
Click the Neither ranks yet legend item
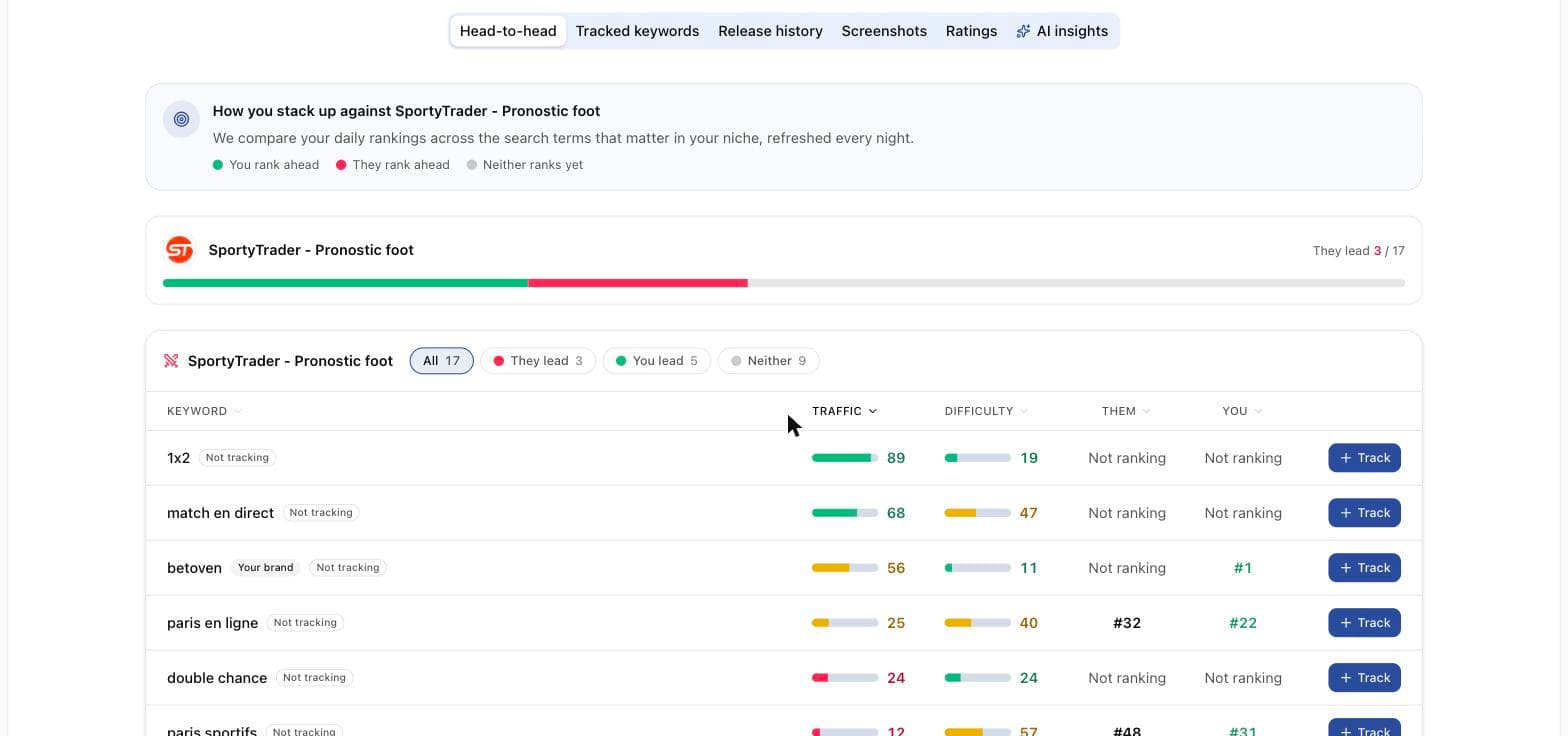click(525, 165)
